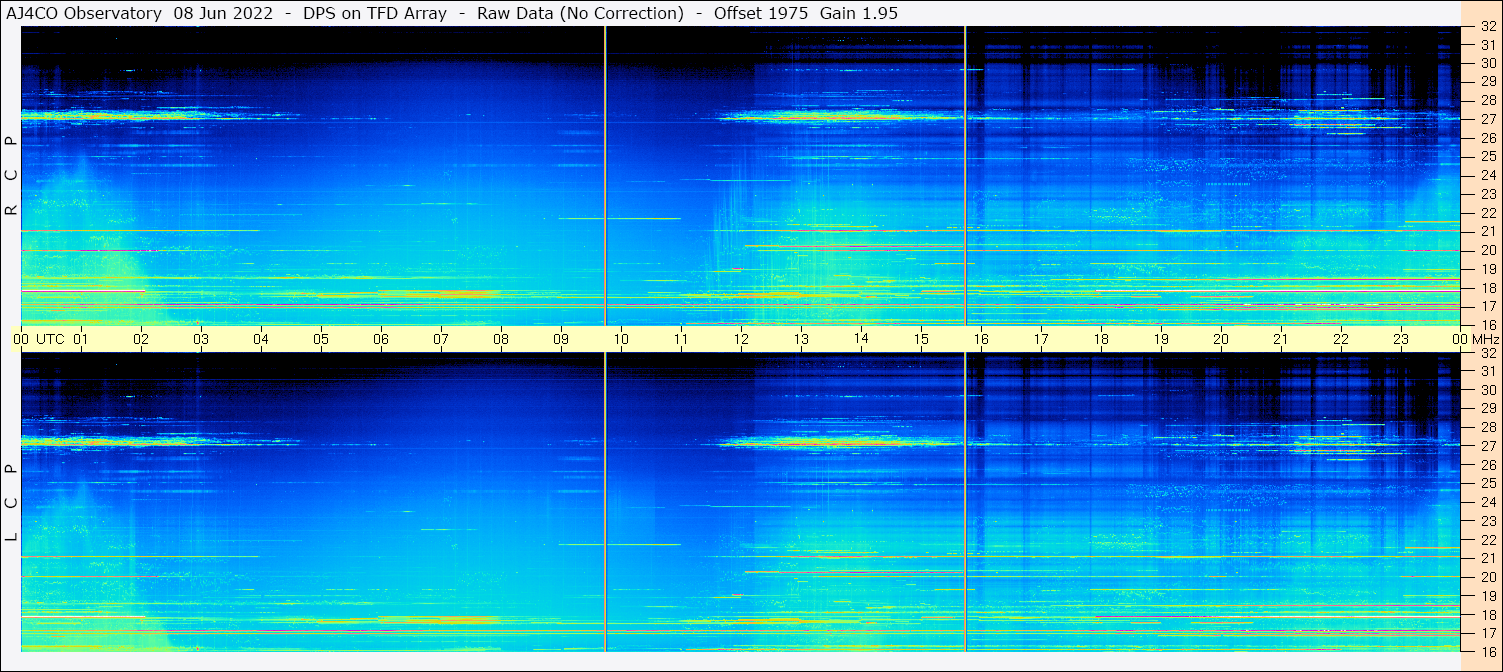This screenshot has height=672, width=1503.
Task: Click hour '10' on the UTC time axis
Action: [621, 339]
